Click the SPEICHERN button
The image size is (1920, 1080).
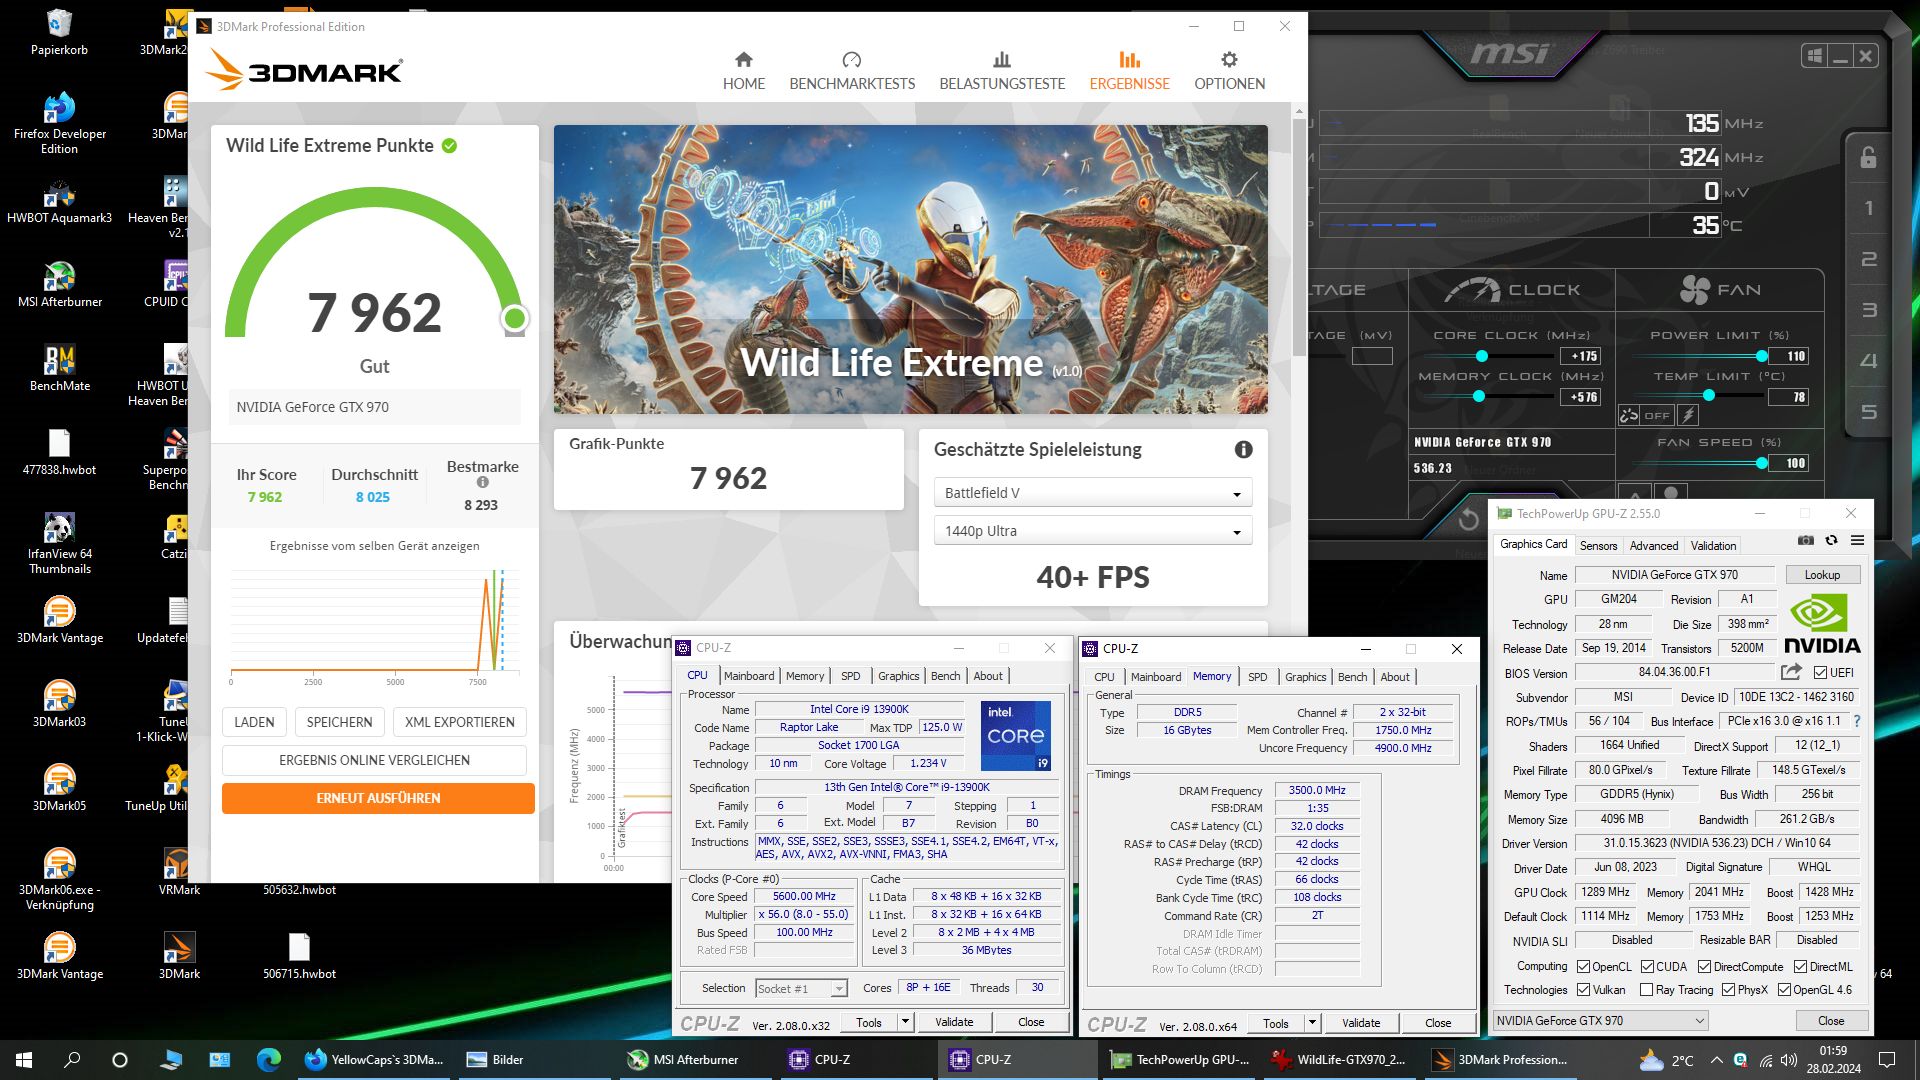(x=339, y=722)
